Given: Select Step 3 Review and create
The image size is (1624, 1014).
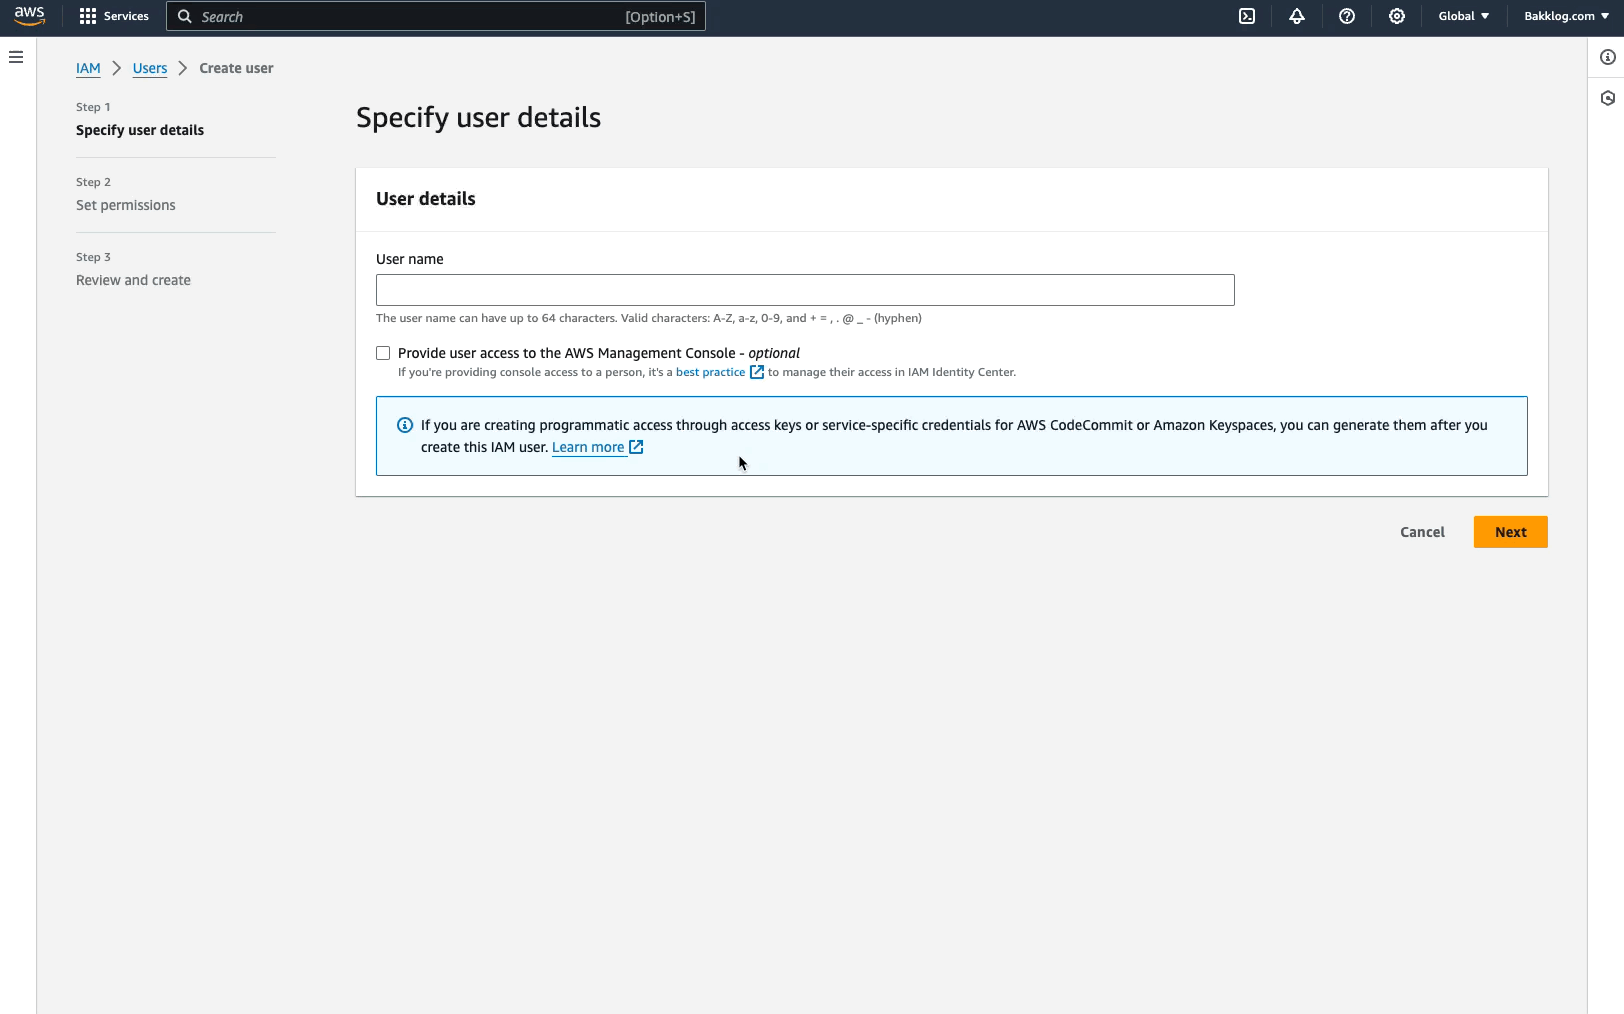Looking at the screenshot, I should (x=133, y=280).
